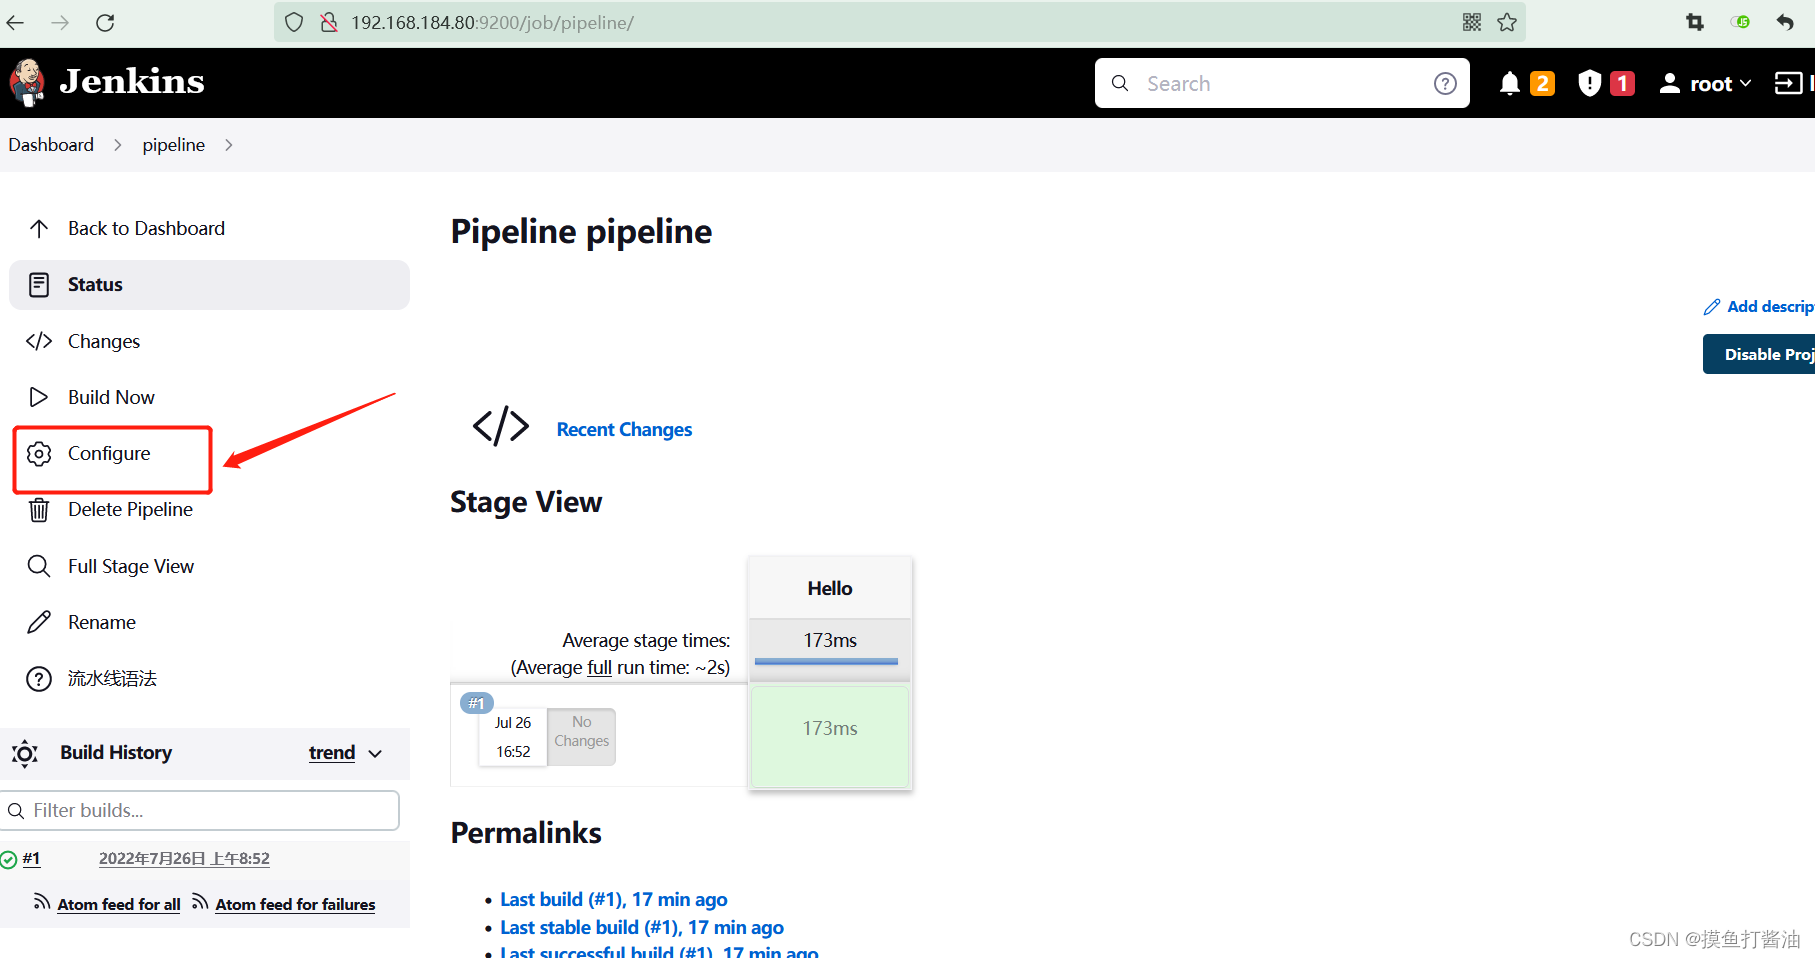Open the 2022年7月26日 build timestamp link

point(184,859)
